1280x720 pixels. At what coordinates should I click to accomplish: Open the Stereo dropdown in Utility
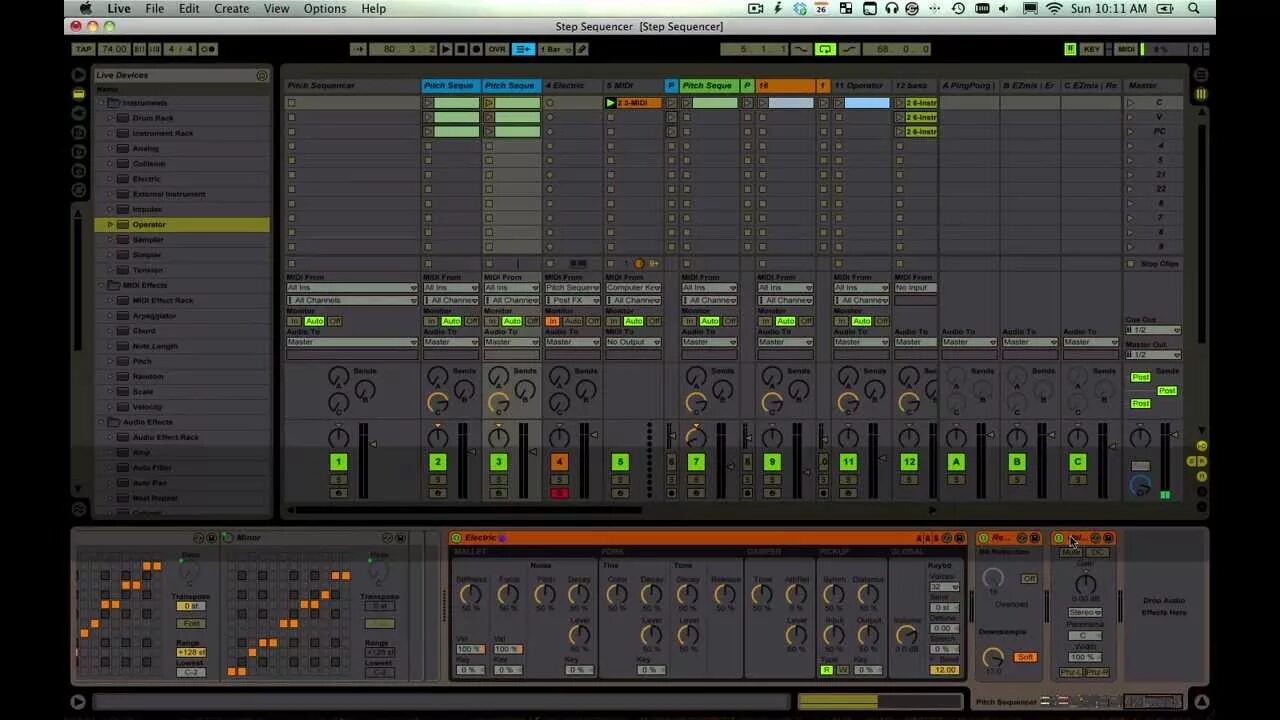1085,612
